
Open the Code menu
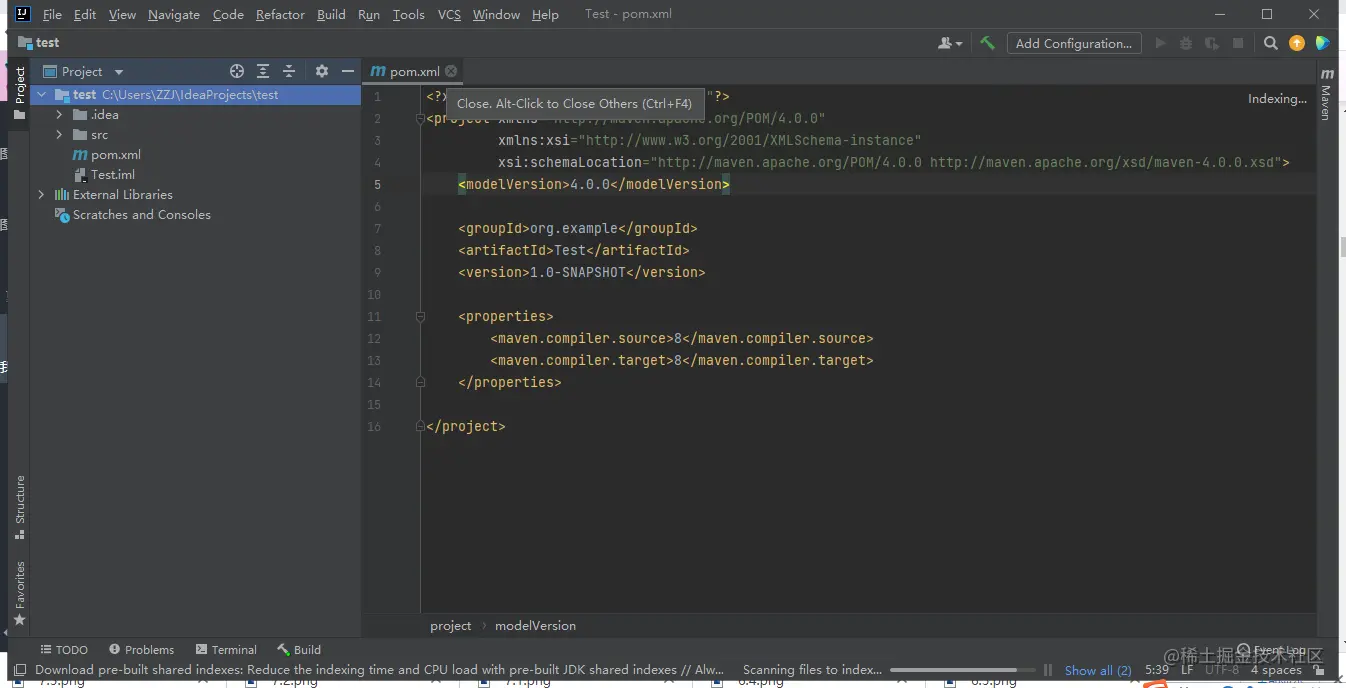(228, 15)
